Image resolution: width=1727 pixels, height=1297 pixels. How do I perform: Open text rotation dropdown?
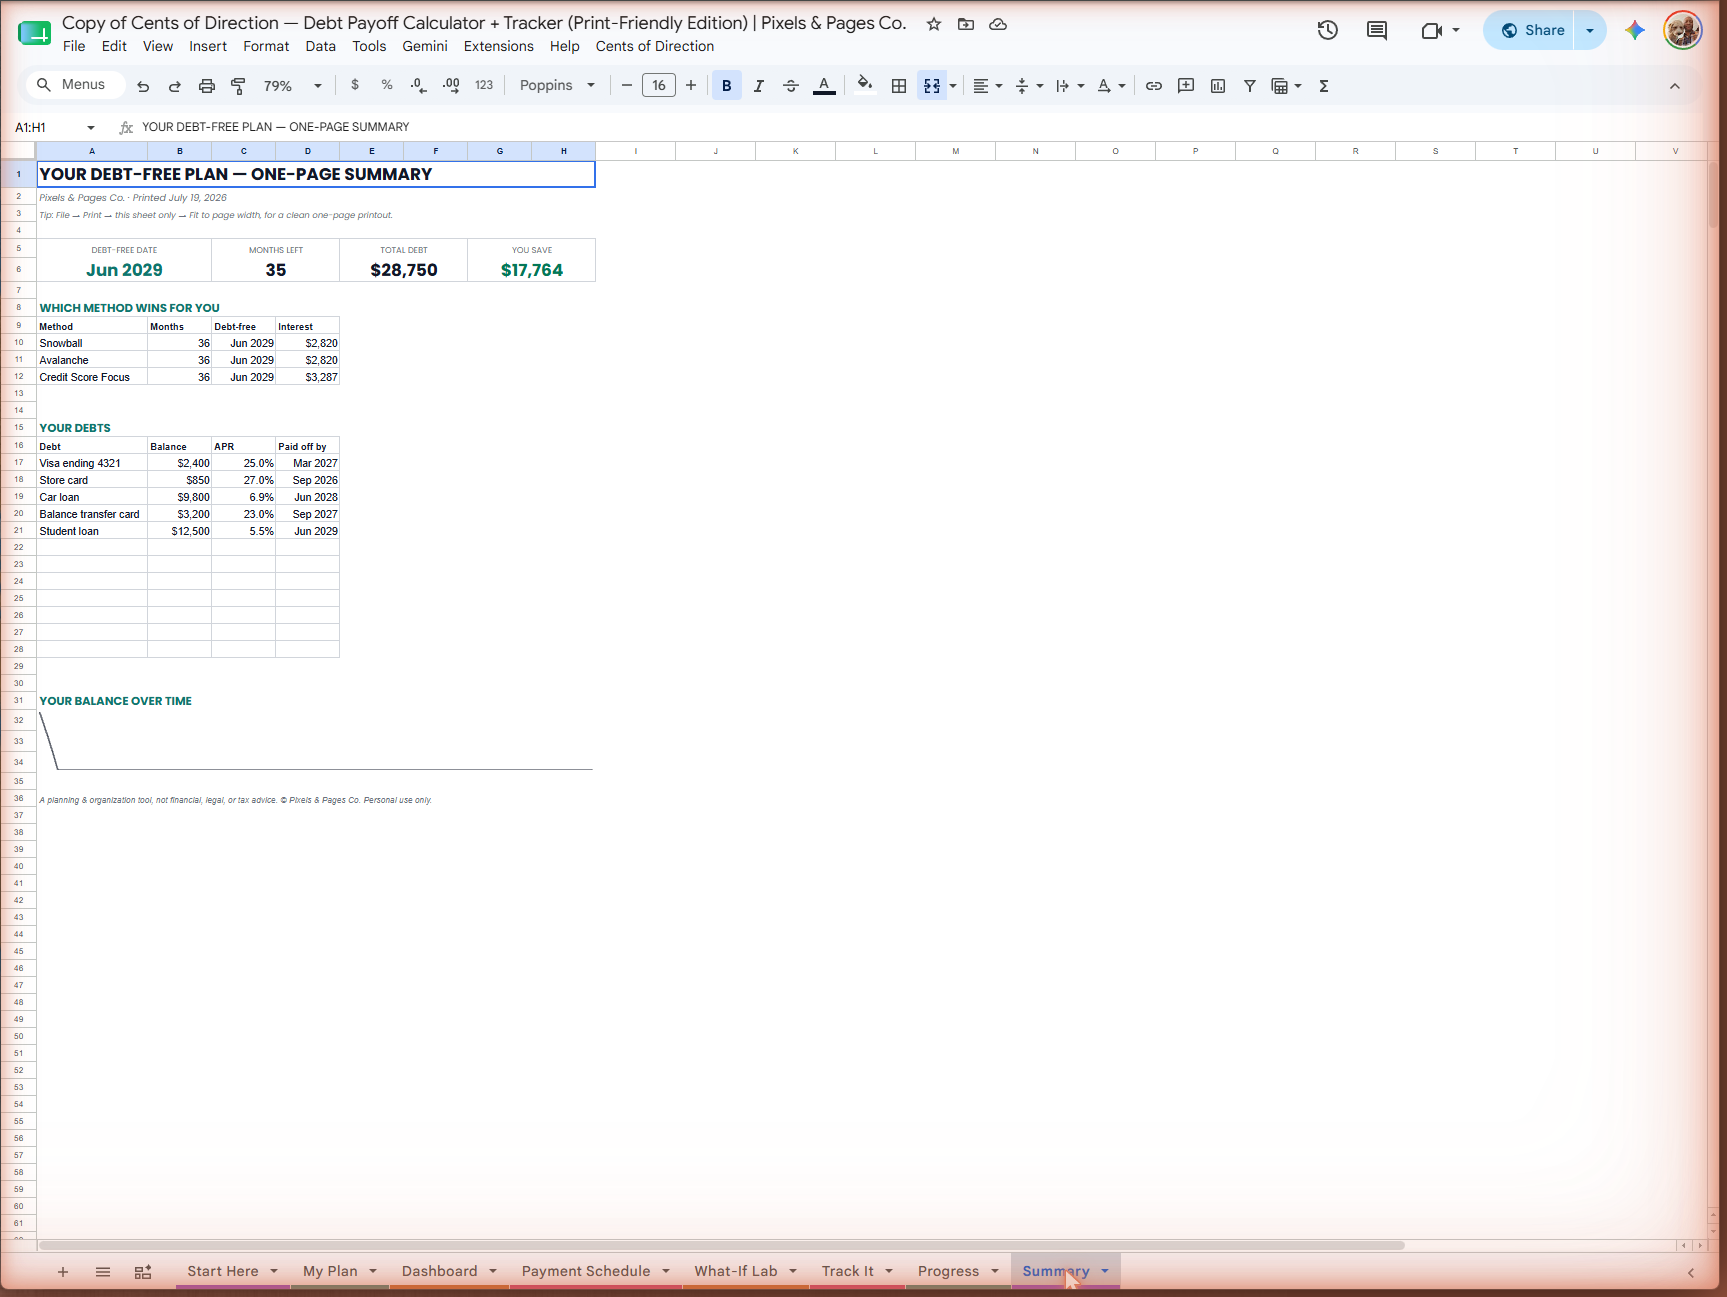point(1111,86)
